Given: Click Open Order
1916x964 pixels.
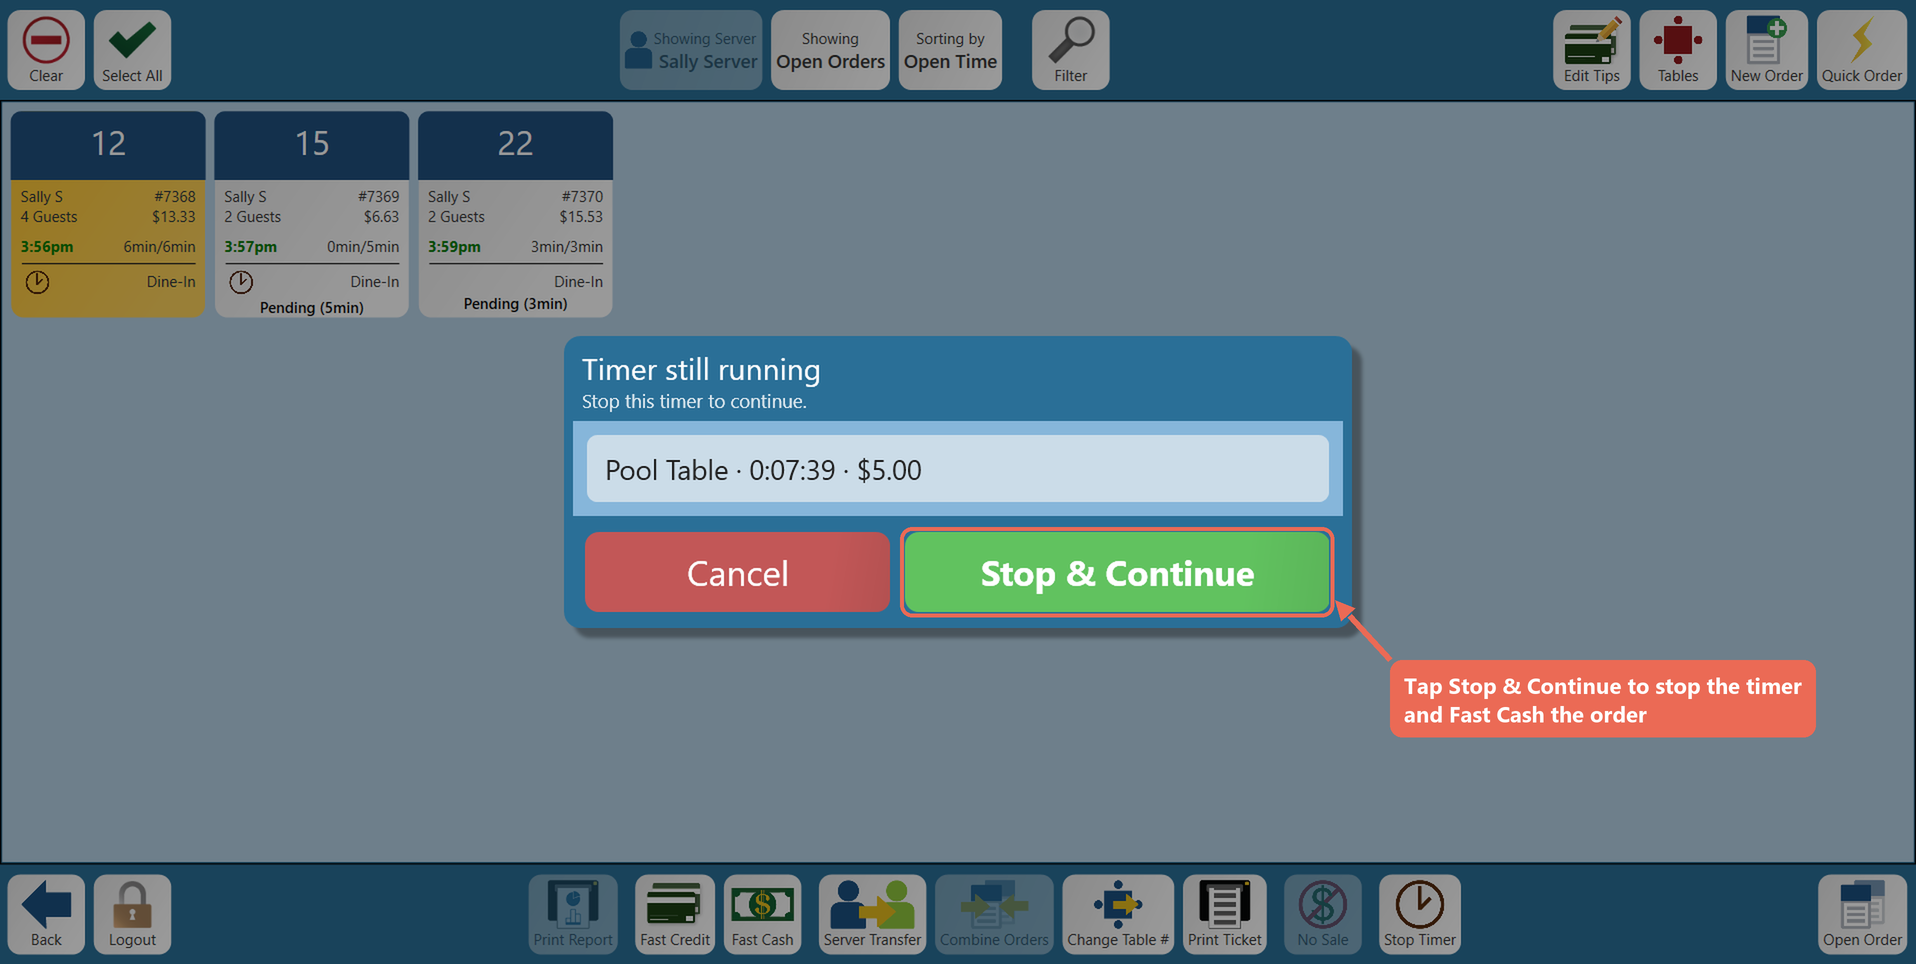Looking at the screenshot, I should click(x=1862, y=914).
